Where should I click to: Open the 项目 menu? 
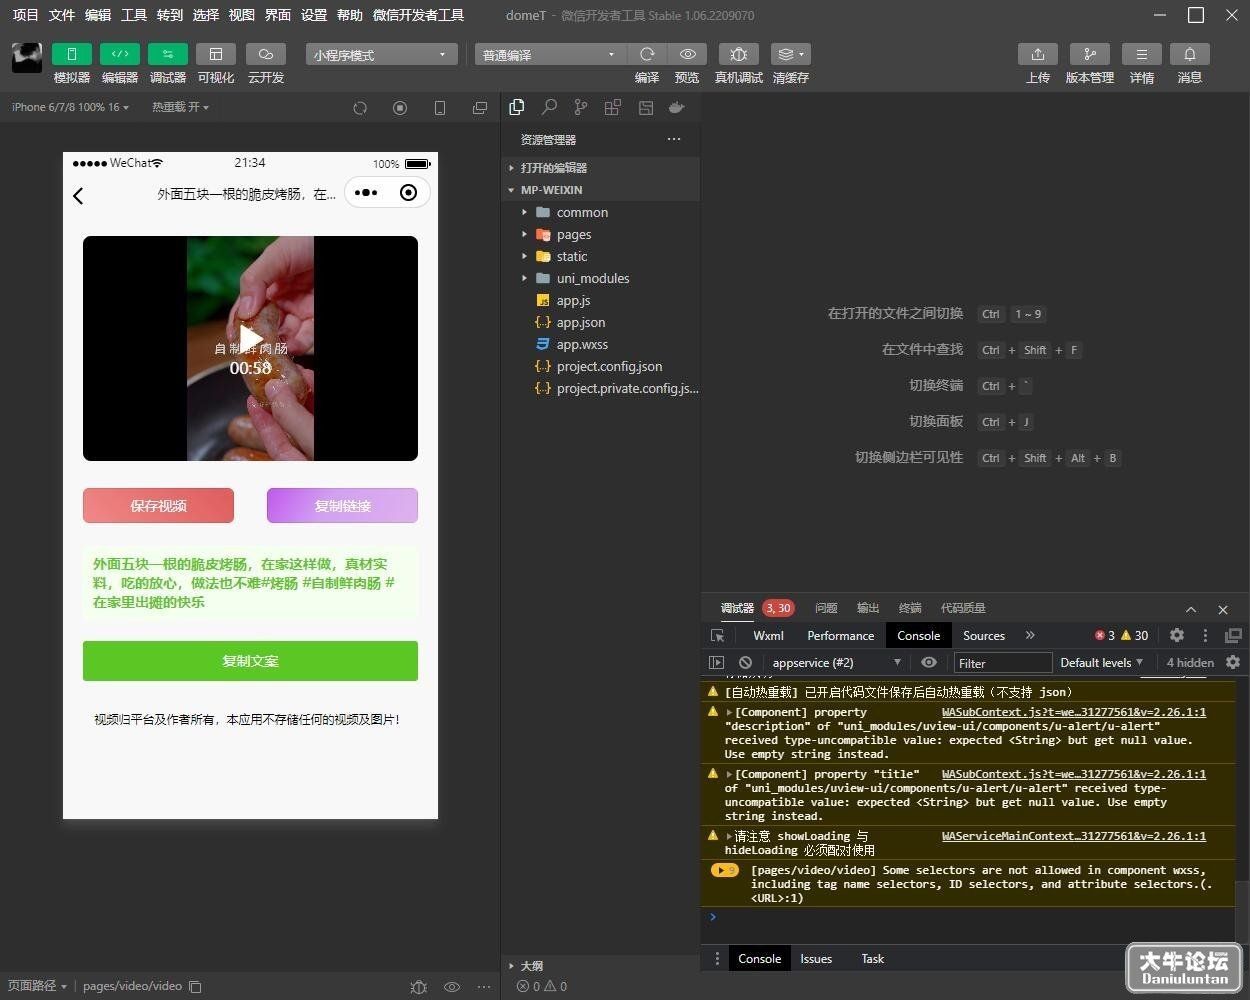point(25,15)
